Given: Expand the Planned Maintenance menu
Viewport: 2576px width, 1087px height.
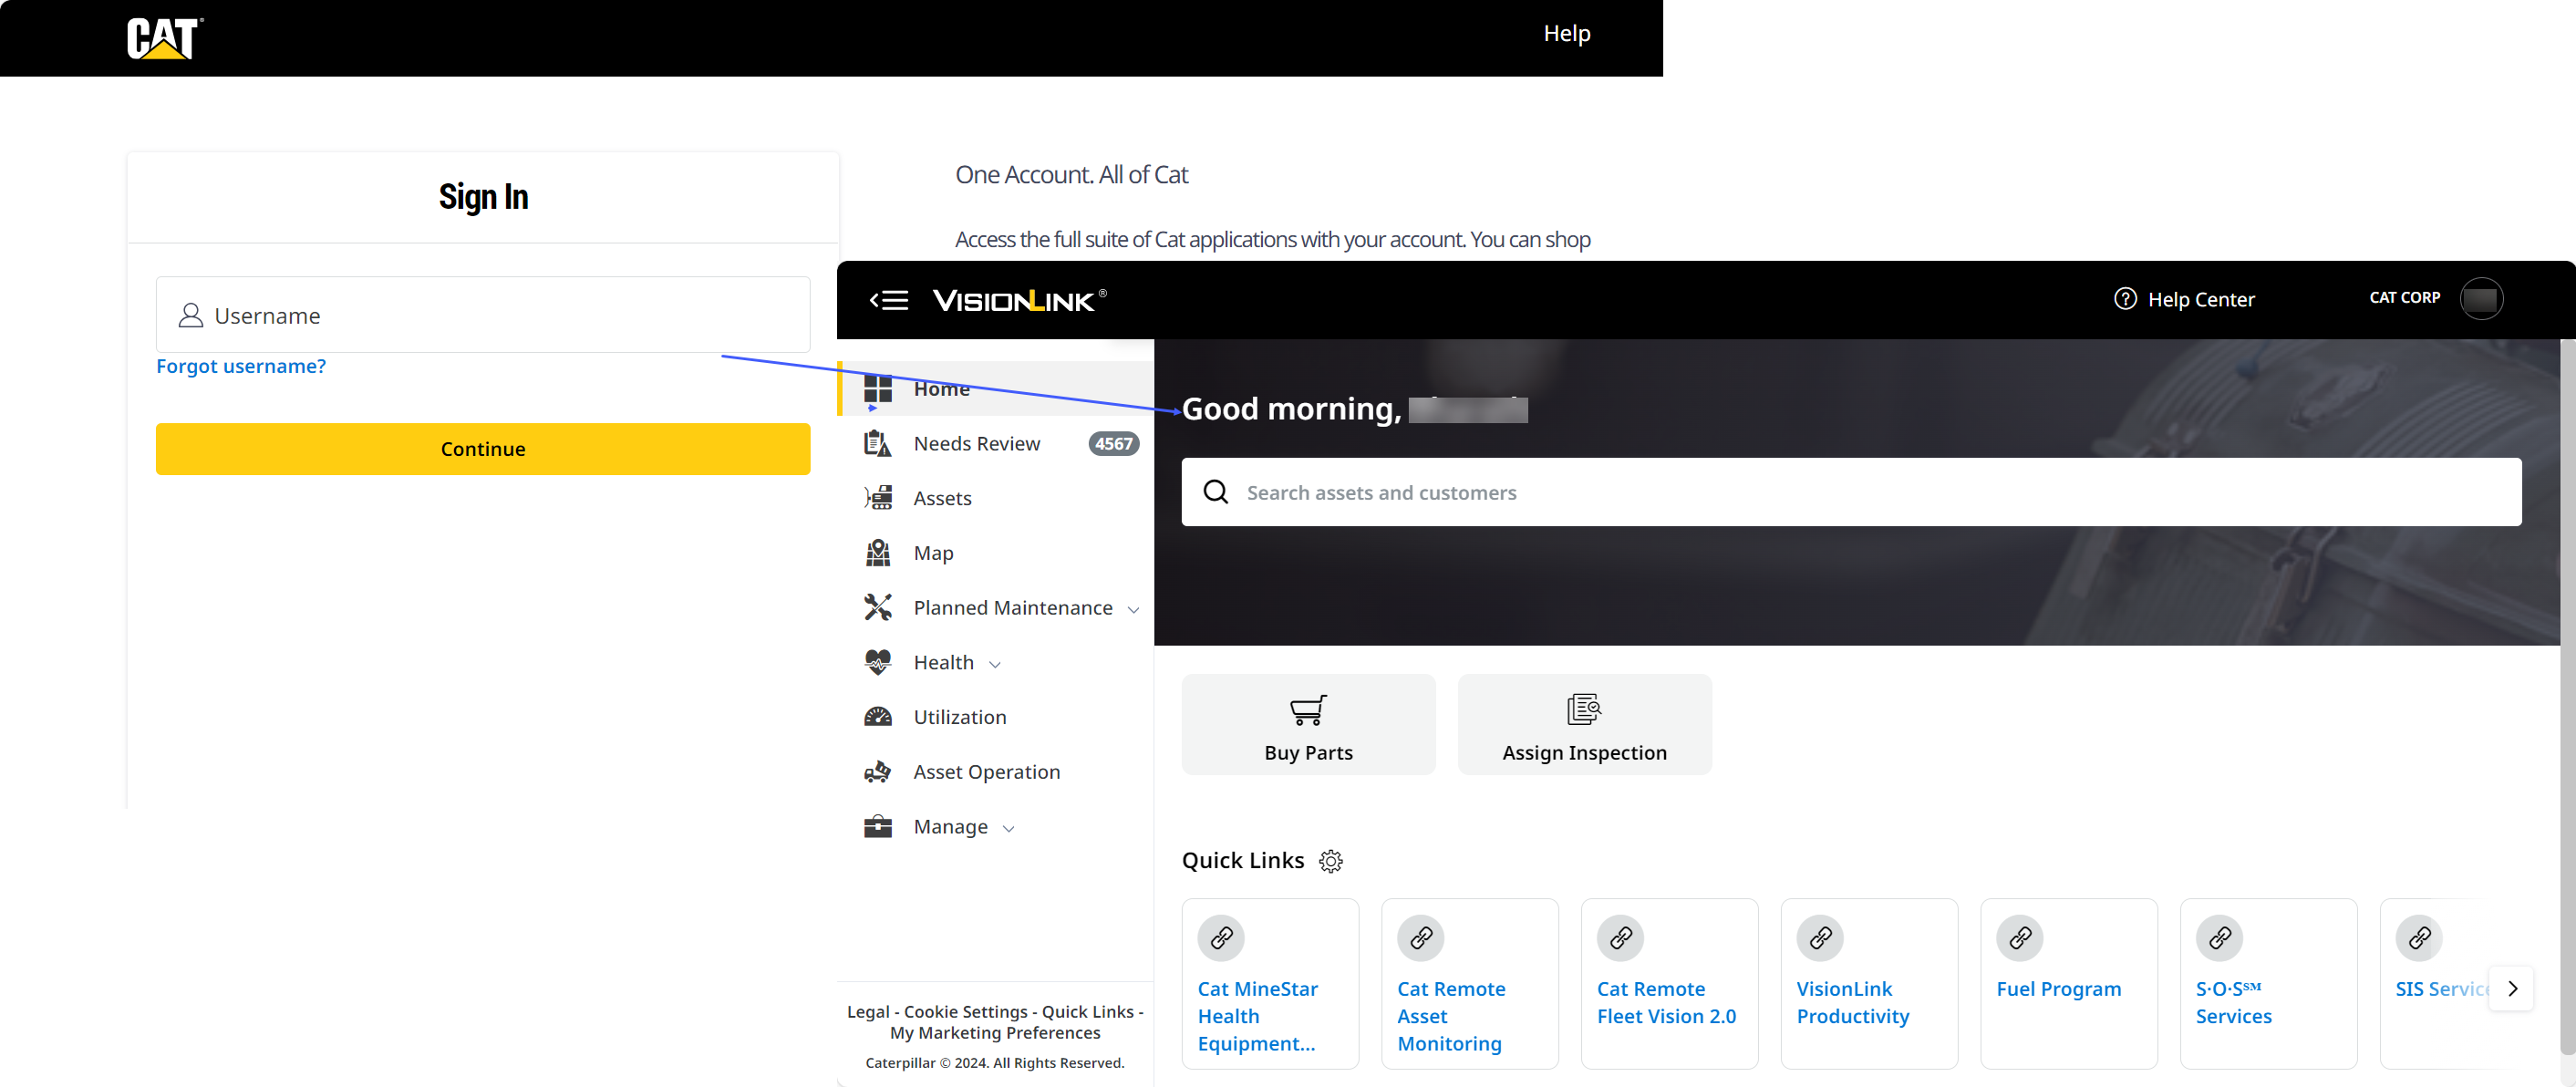Looking at the screenshot, I should point(1012,608).
